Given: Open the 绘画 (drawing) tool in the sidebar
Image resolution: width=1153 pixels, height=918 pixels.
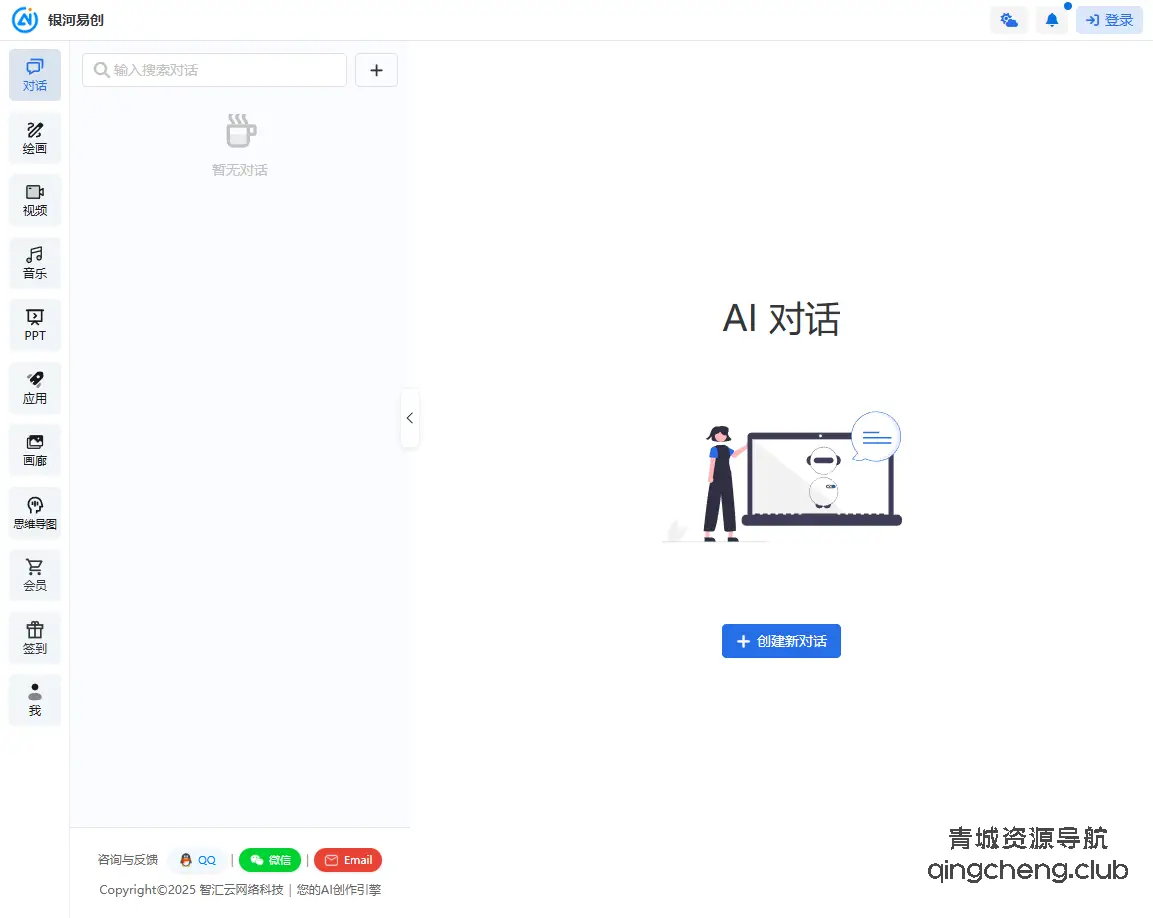Looking at the screenshot, I should 34,137.
